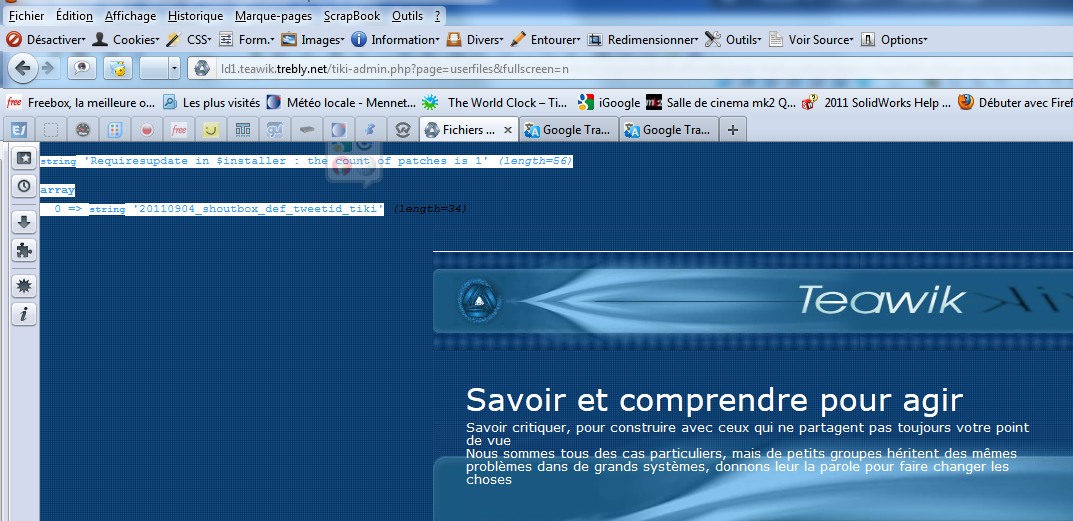Viewport: 1073px width, 521px height.
Task: Go back with the back arrow
Action: point(22,68)
